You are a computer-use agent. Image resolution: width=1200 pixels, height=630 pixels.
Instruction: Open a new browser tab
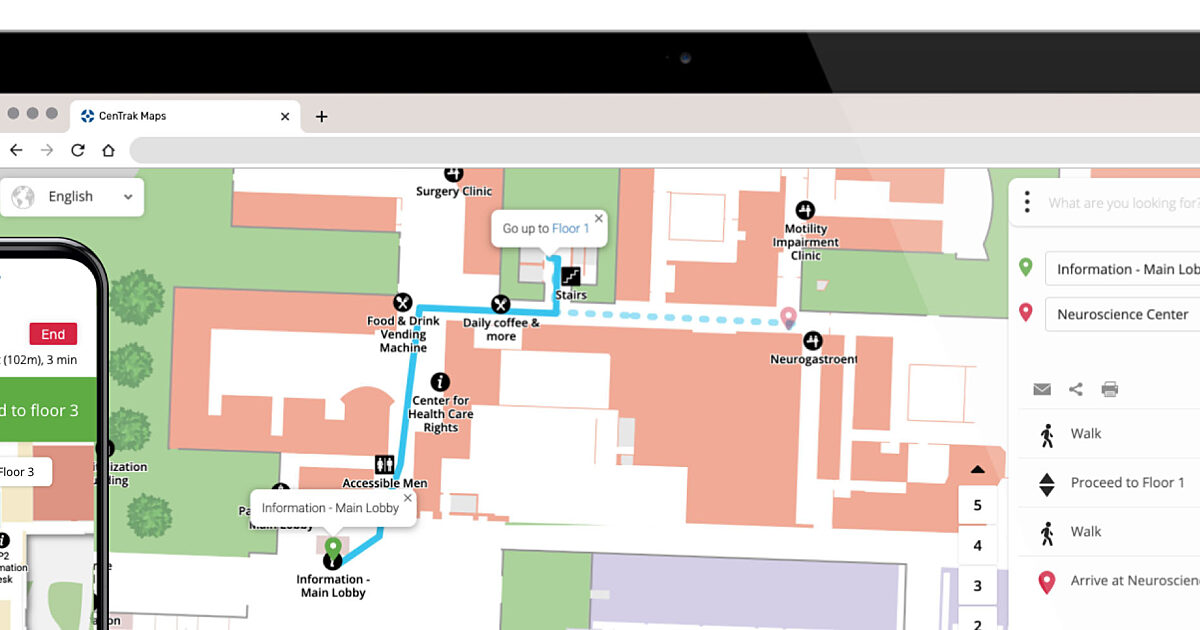pos(321,116)
